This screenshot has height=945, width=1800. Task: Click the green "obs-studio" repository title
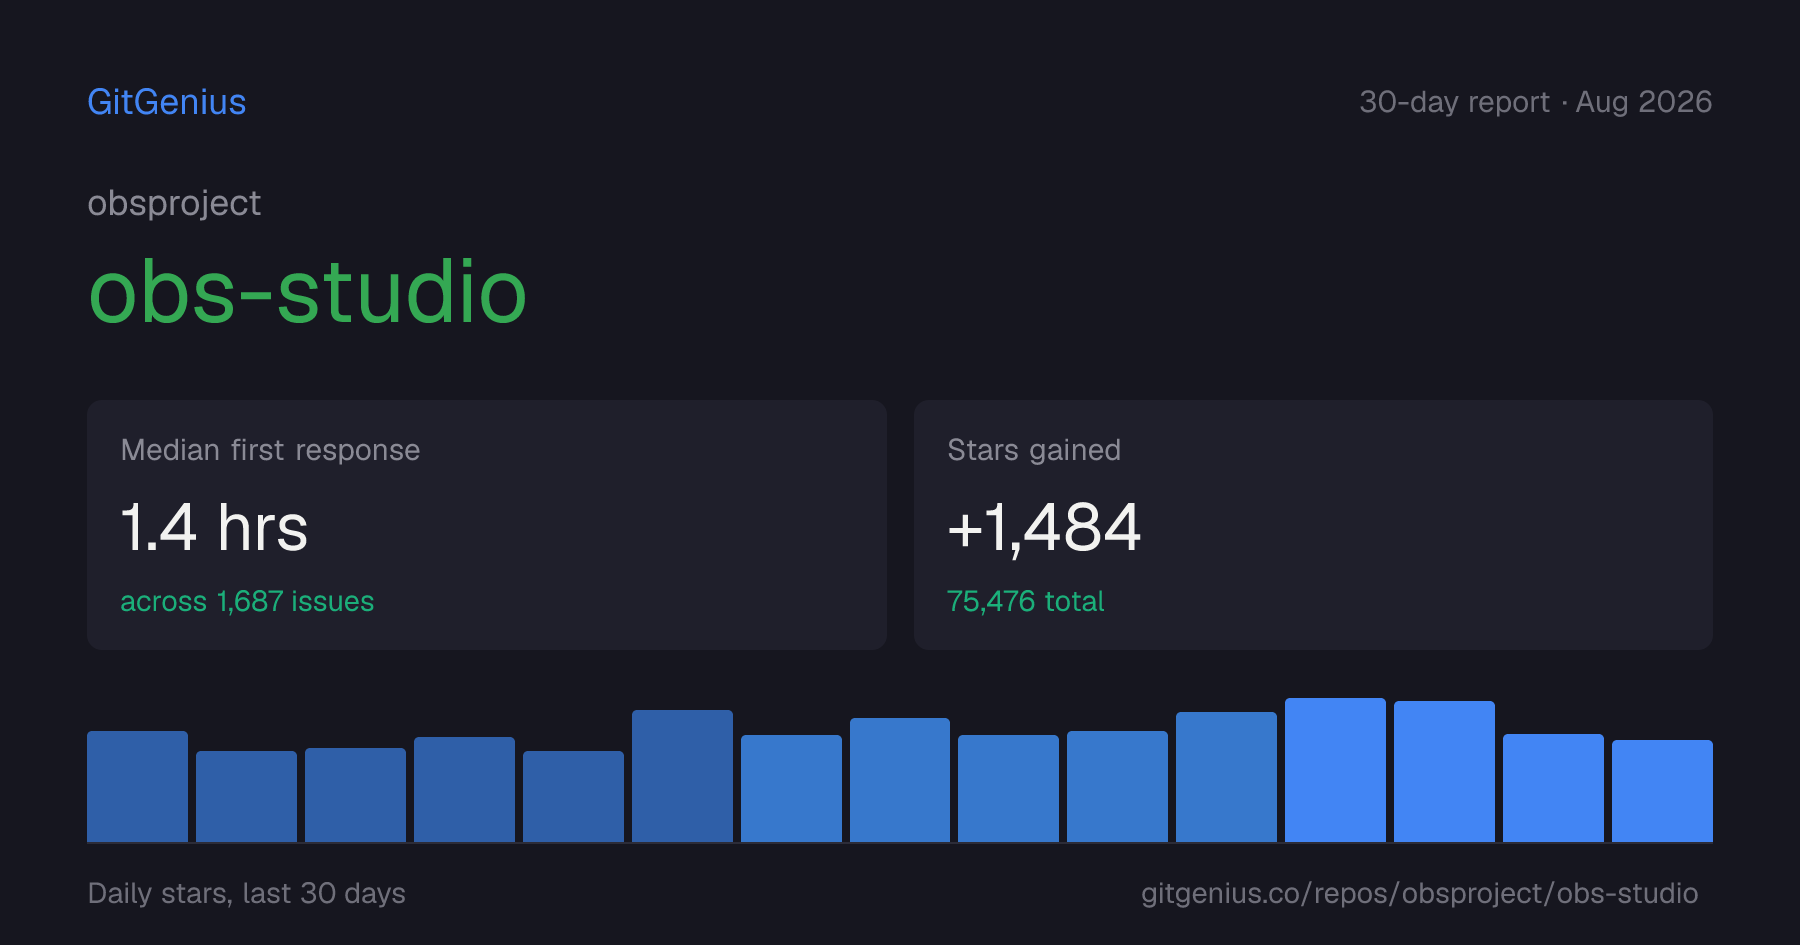pyautogui.click(x=307, y=292)
